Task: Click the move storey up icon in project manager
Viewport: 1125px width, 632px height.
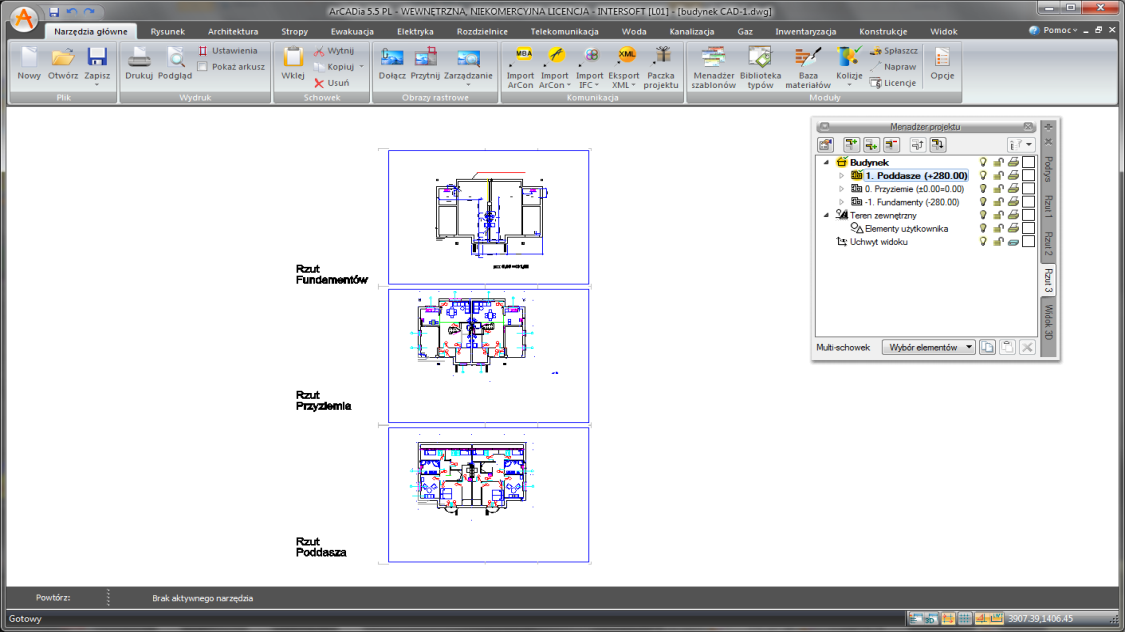Action: click(x=918, y=145)
